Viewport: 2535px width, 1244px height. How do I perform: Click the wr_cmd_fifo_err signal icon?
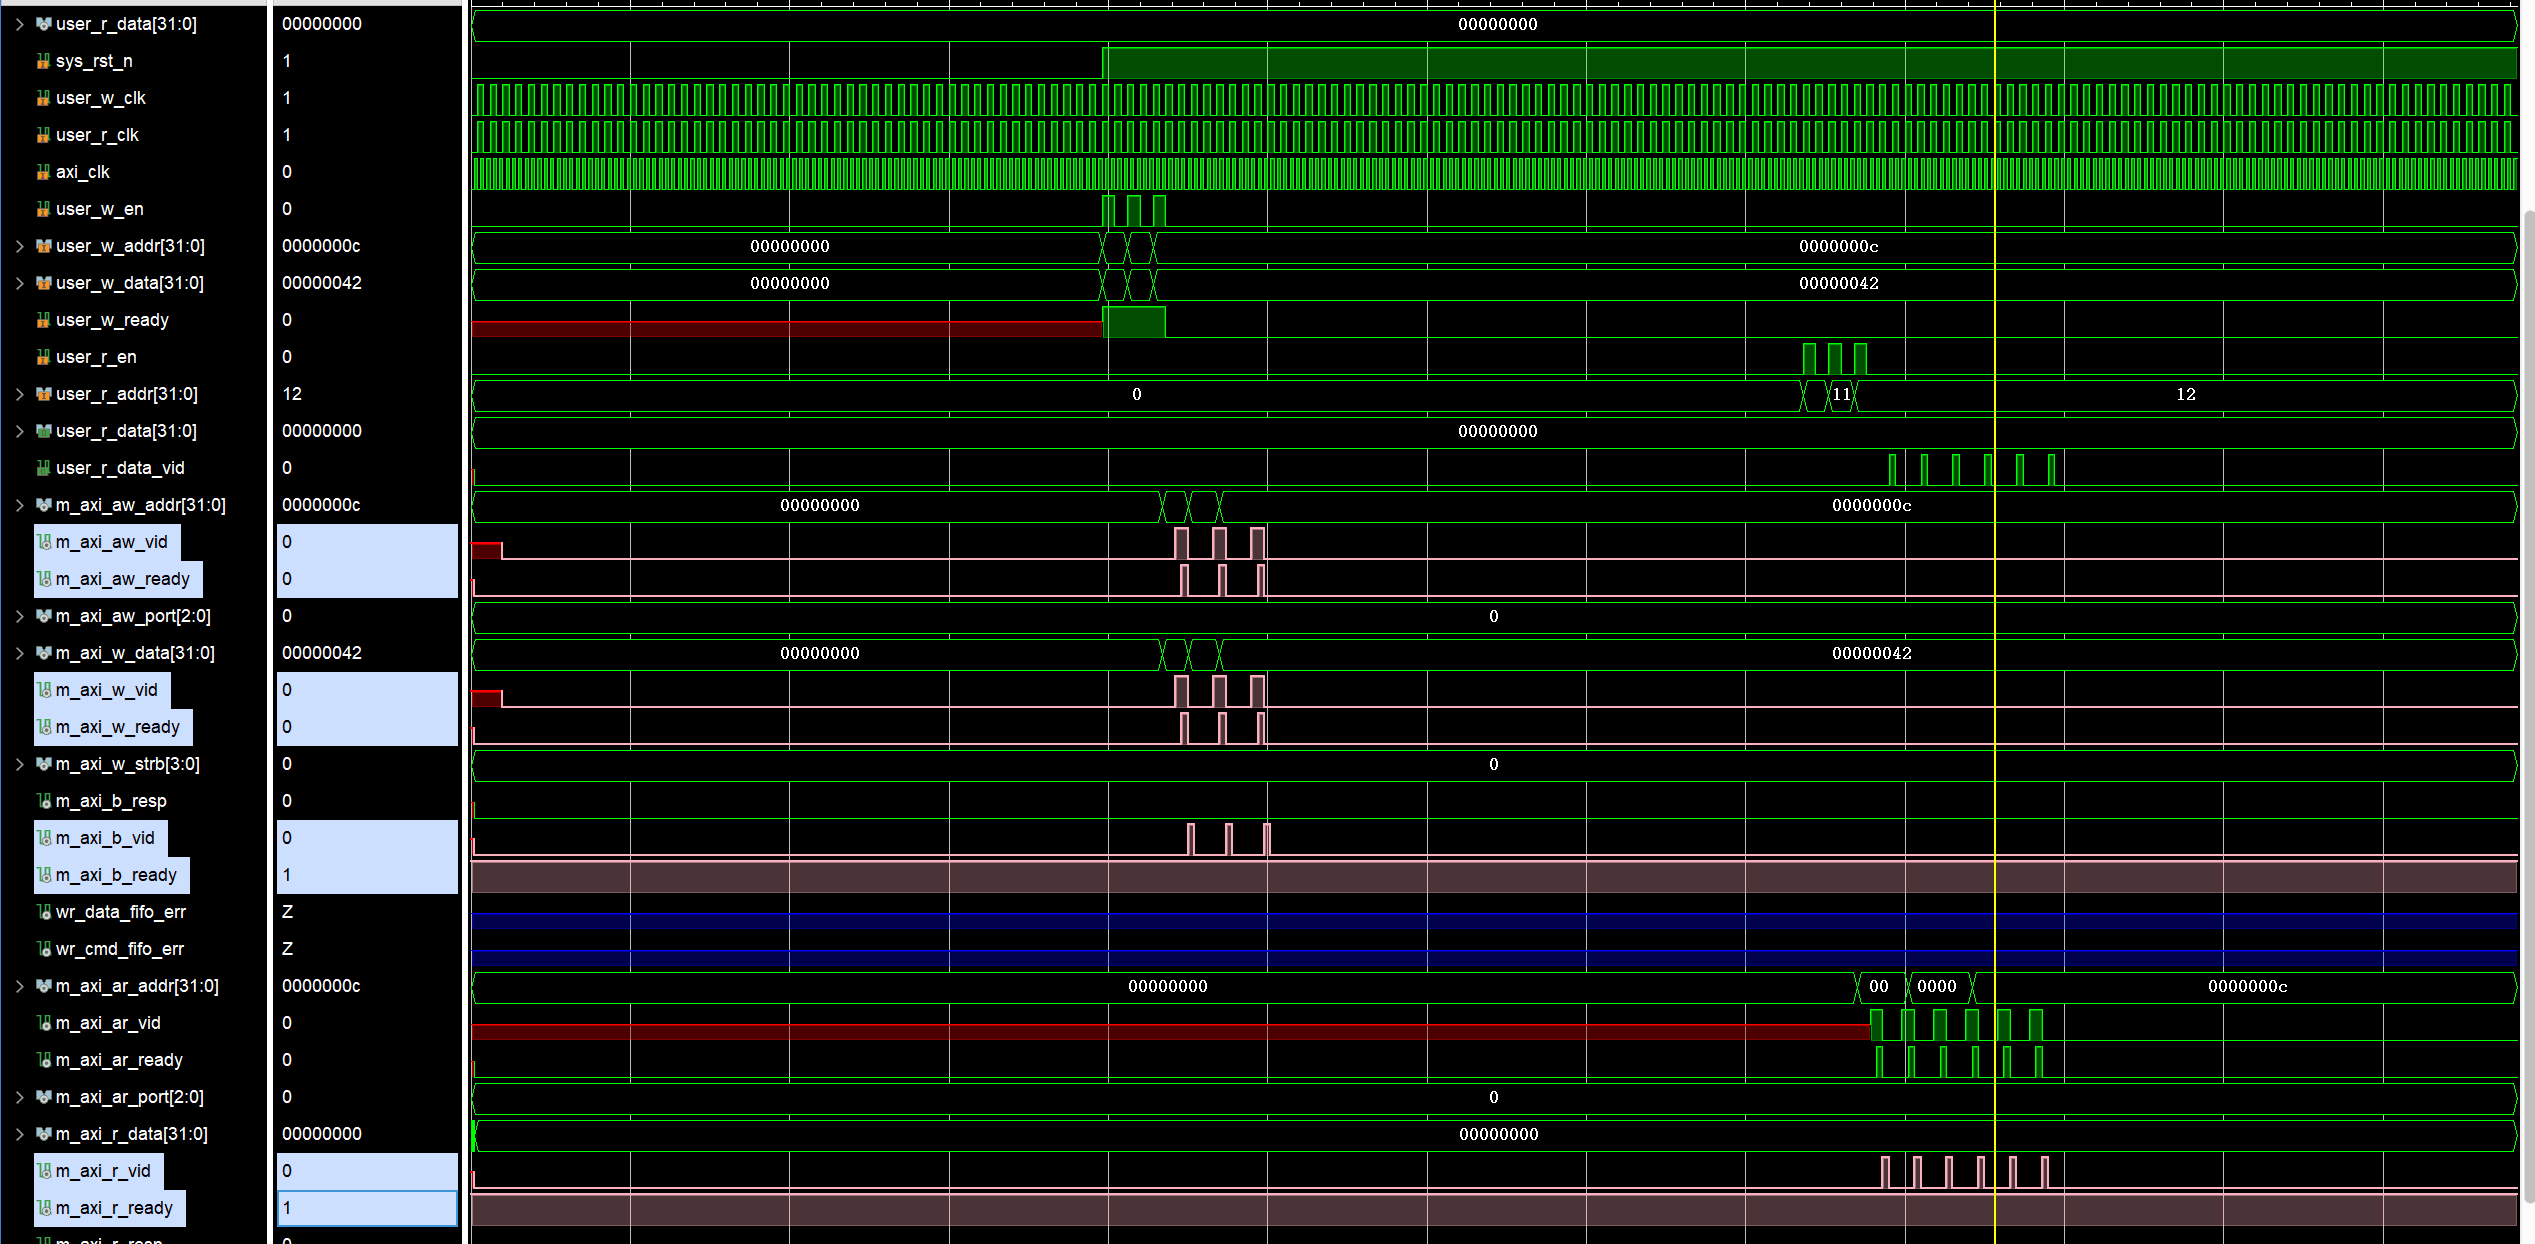(x=44, y=949)
